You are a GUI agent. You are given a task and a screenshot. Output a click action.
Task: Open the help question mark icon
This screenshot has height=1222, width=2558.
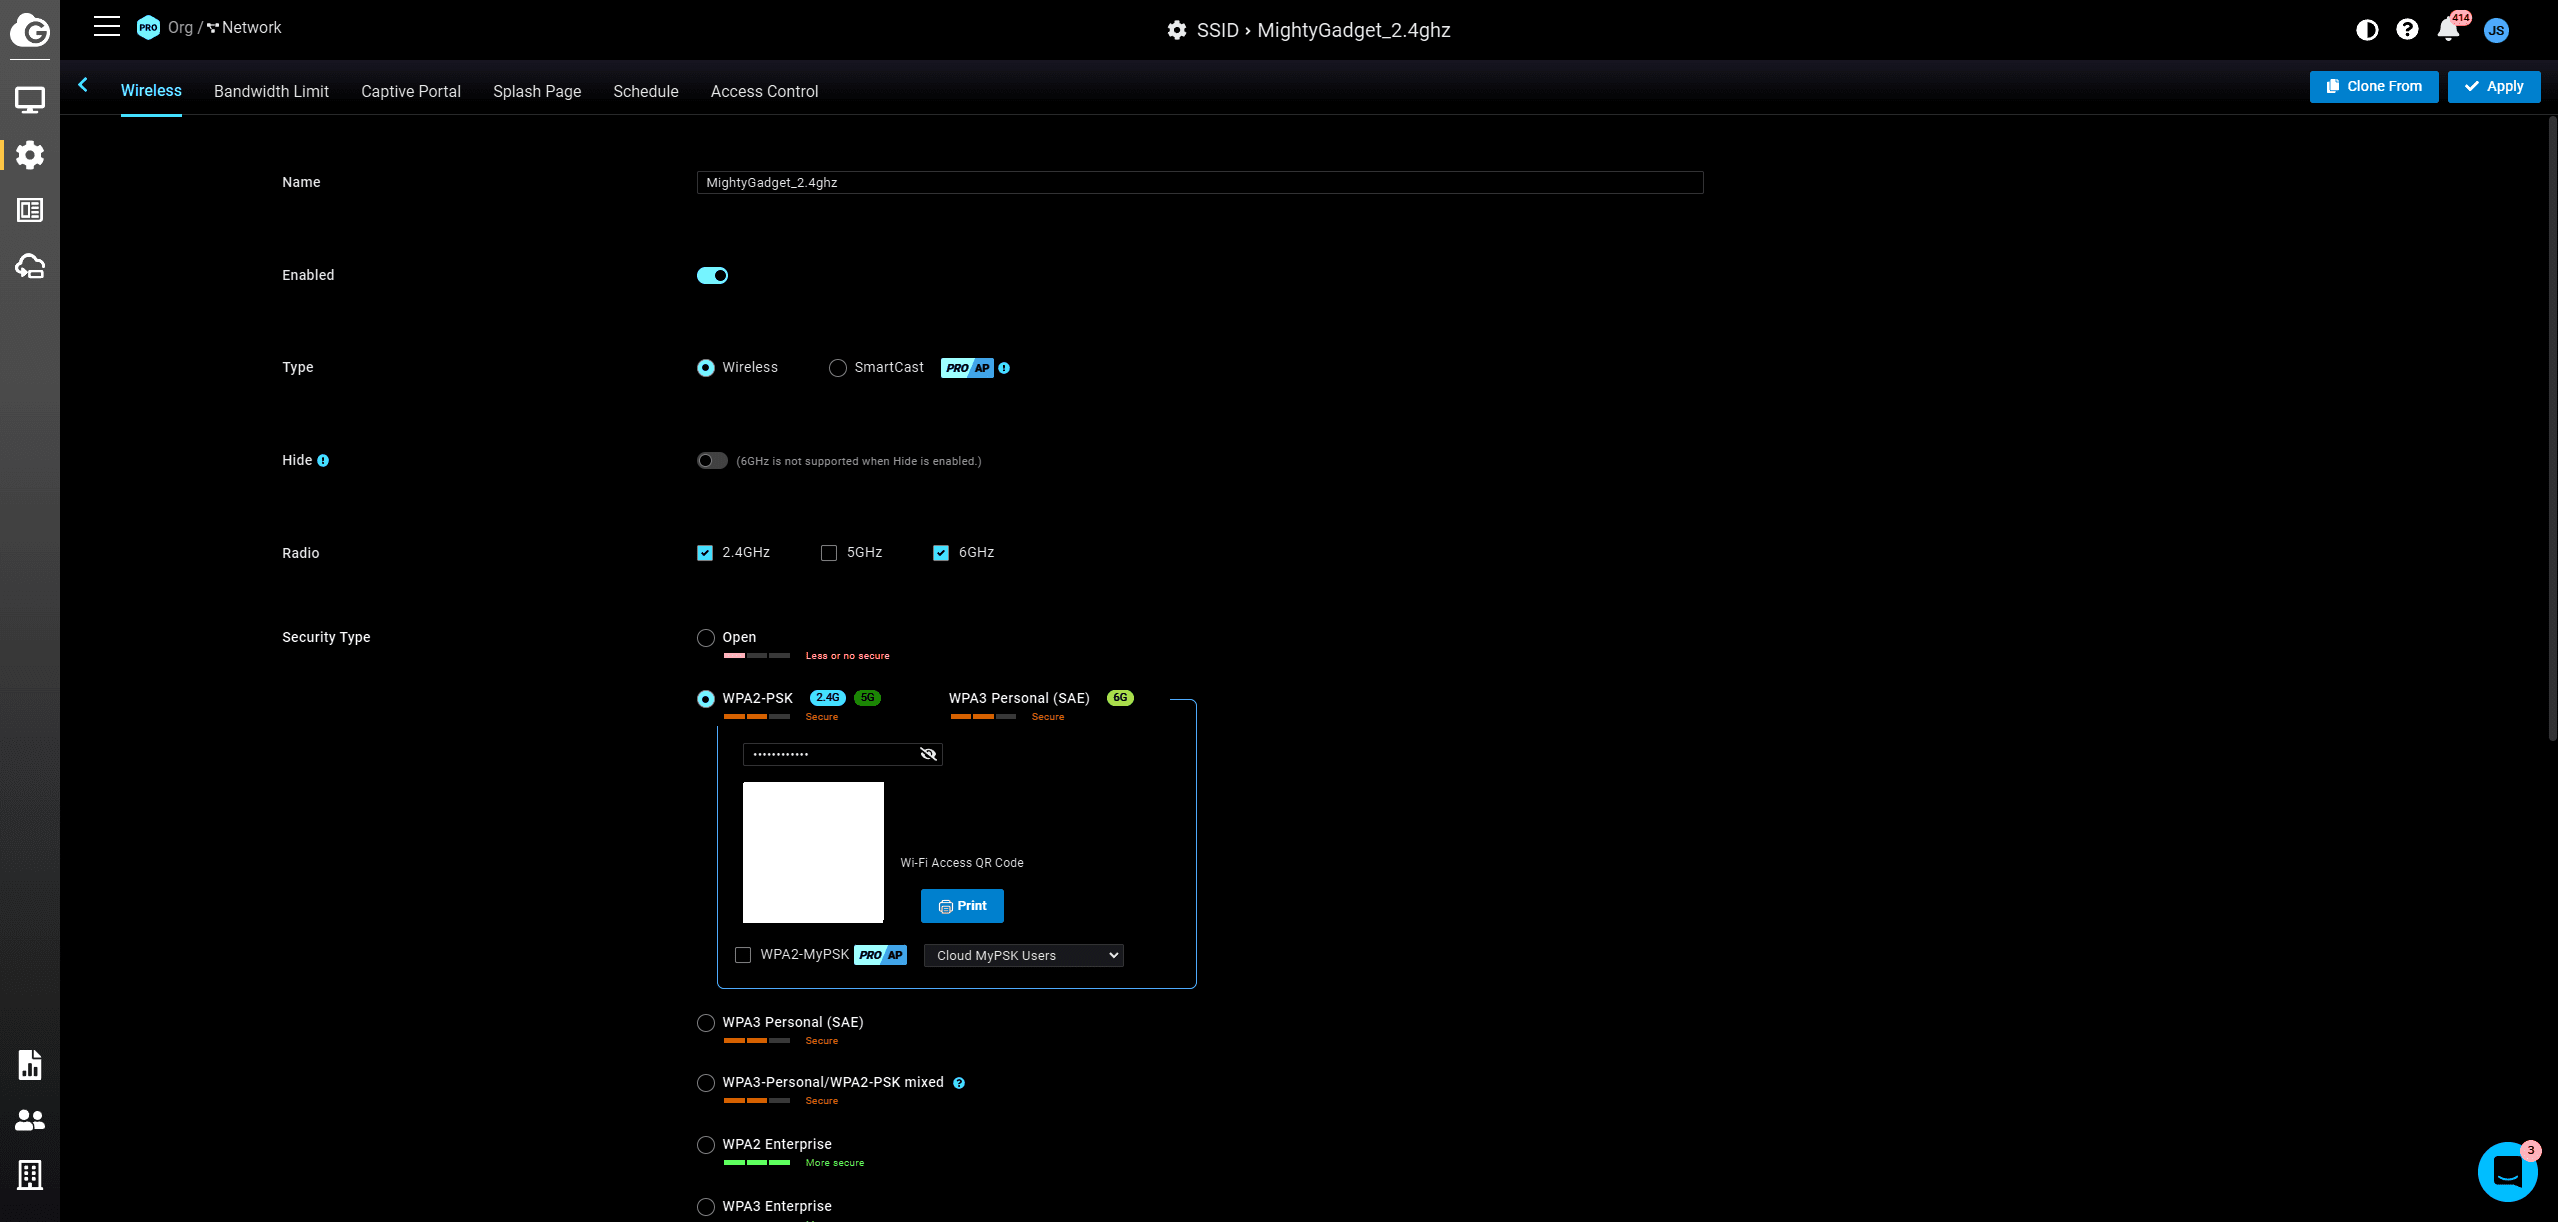(x=2407, y=30)
